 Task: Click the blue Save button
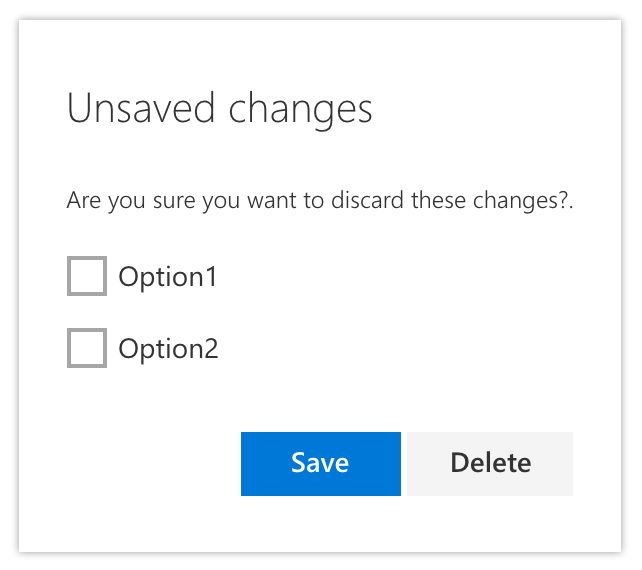click(x=321, y=464)
